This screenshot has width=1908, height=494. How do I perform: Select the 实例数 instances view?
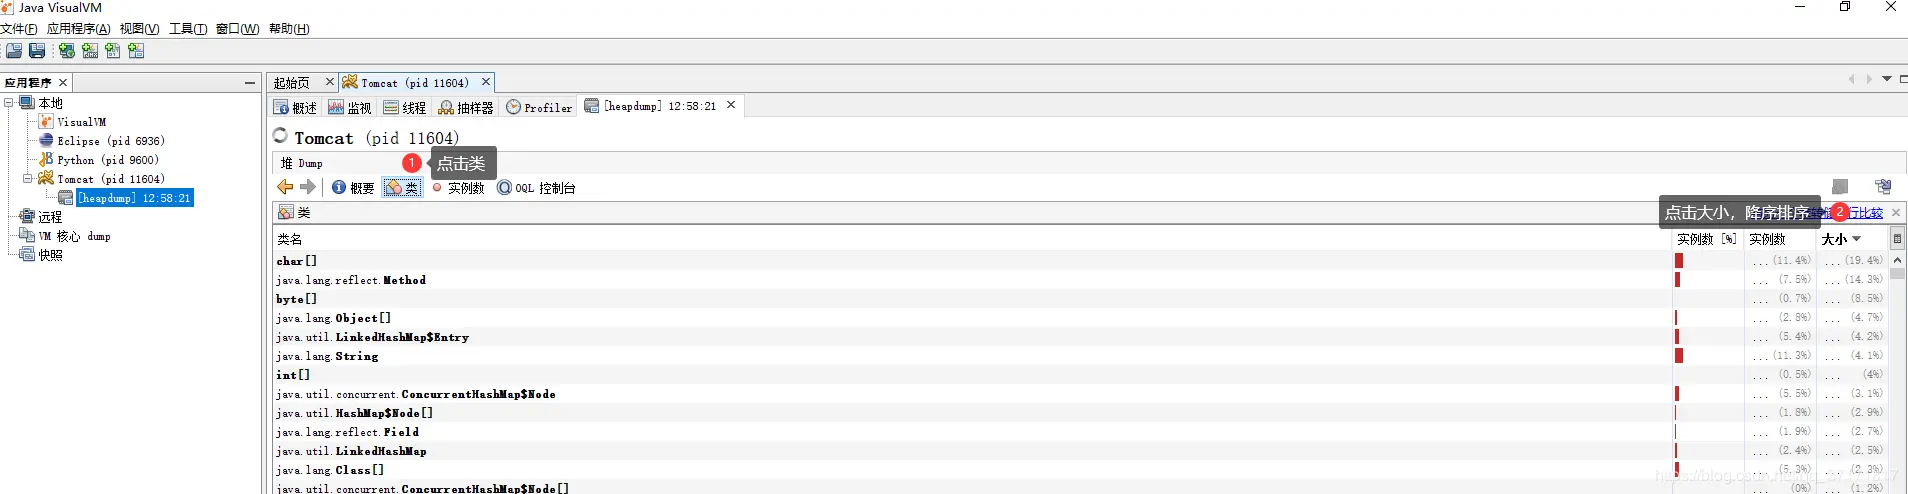click(459, 188)
